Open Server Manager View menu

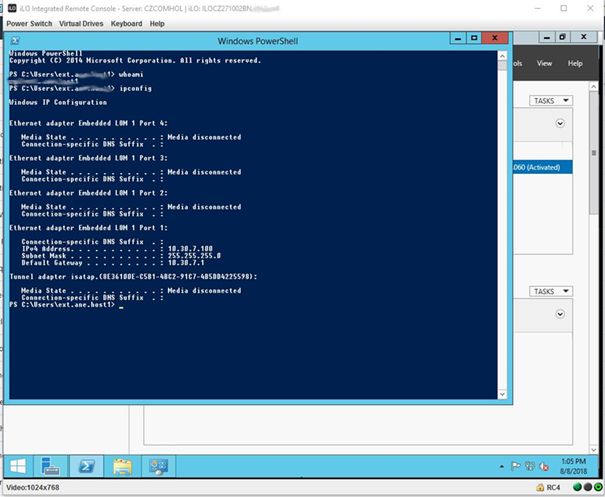544,63
